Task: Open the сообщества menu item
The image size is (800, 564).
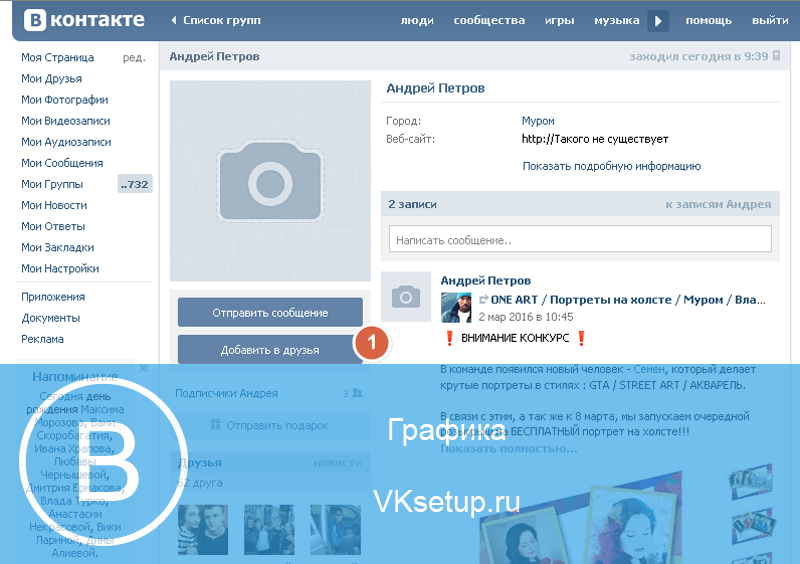Action: [489, 20]
